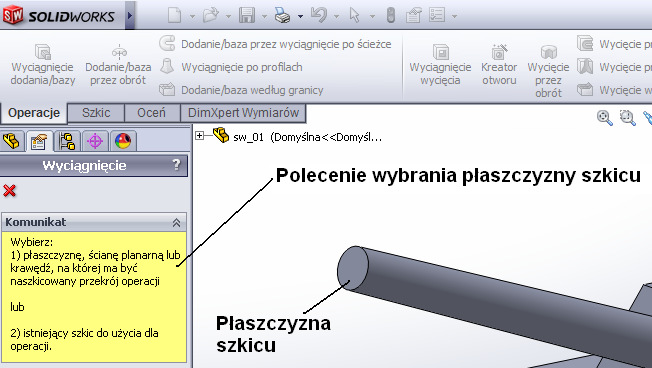Open the Select tool dropdown arrow

[372, 17]
